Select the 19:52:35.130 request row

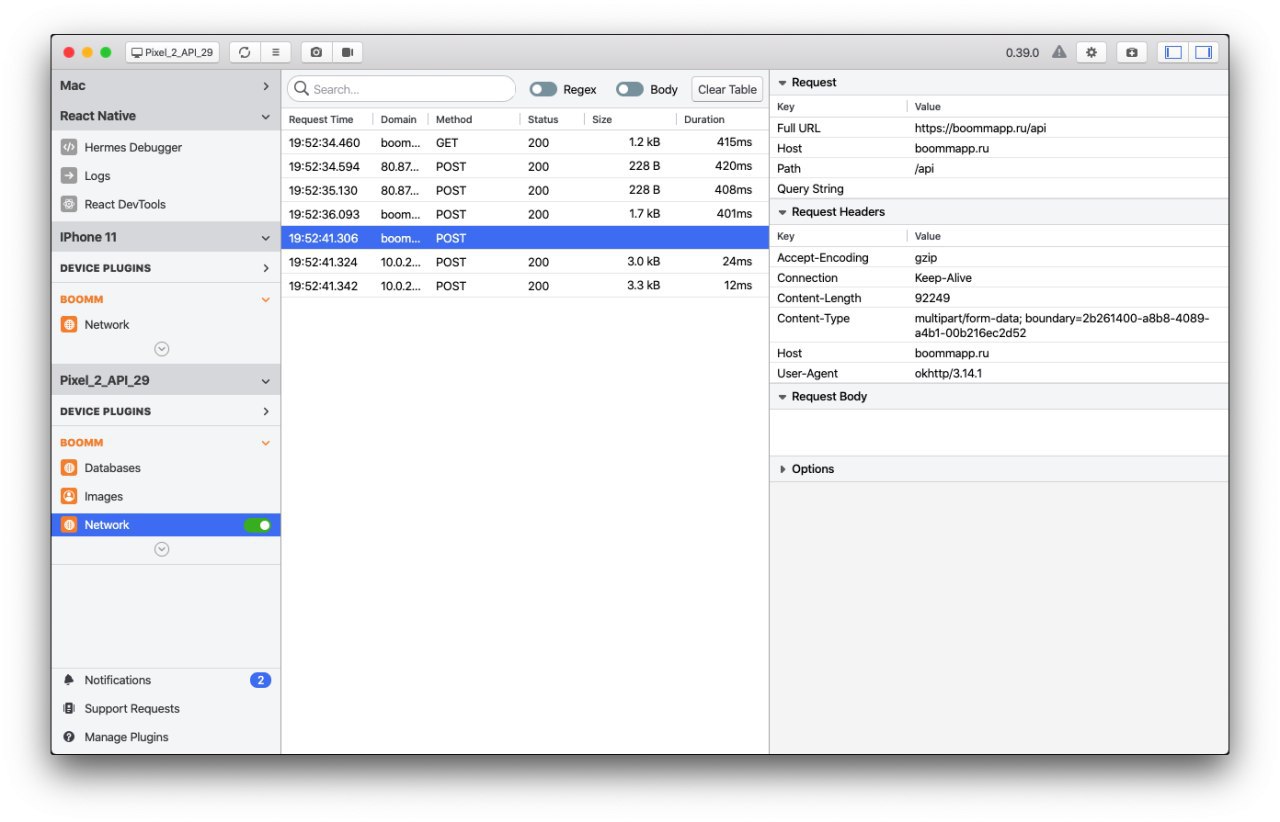pos(525,190)
